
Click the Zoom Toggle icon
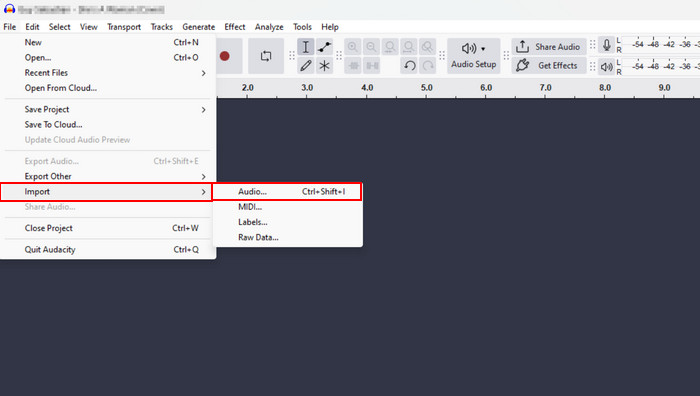(428, 47)
